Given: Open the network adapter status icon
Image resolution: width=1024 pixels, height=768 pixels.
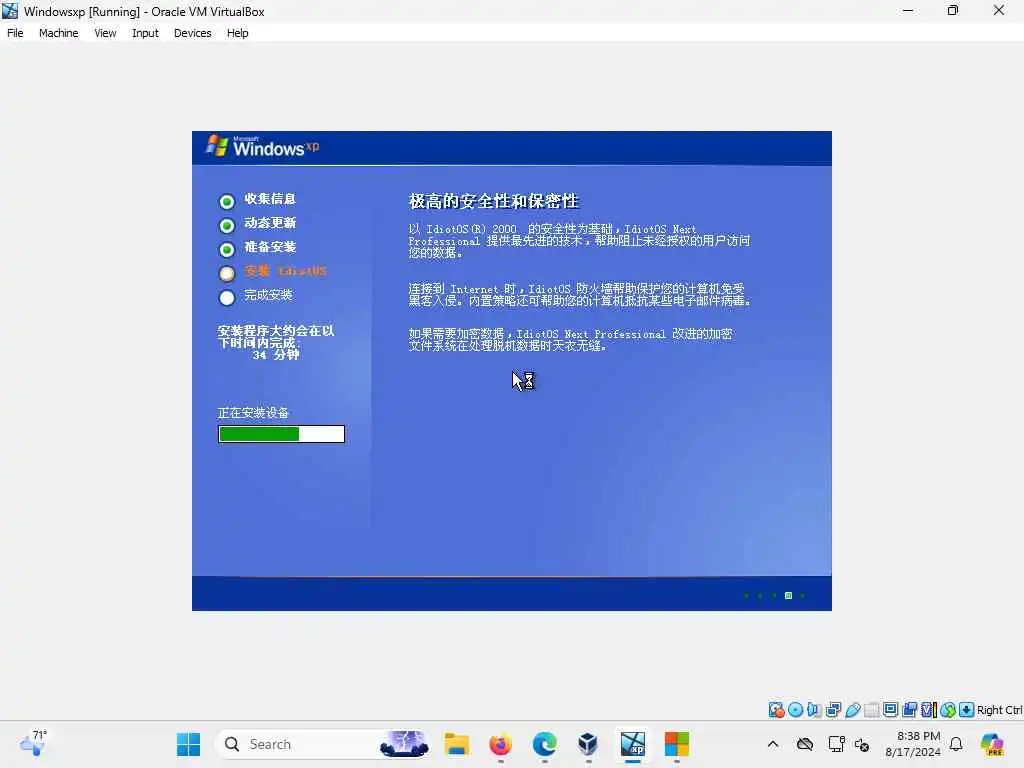Looking at the screenshot, I should pyautogui.click(x=833, y=710).
